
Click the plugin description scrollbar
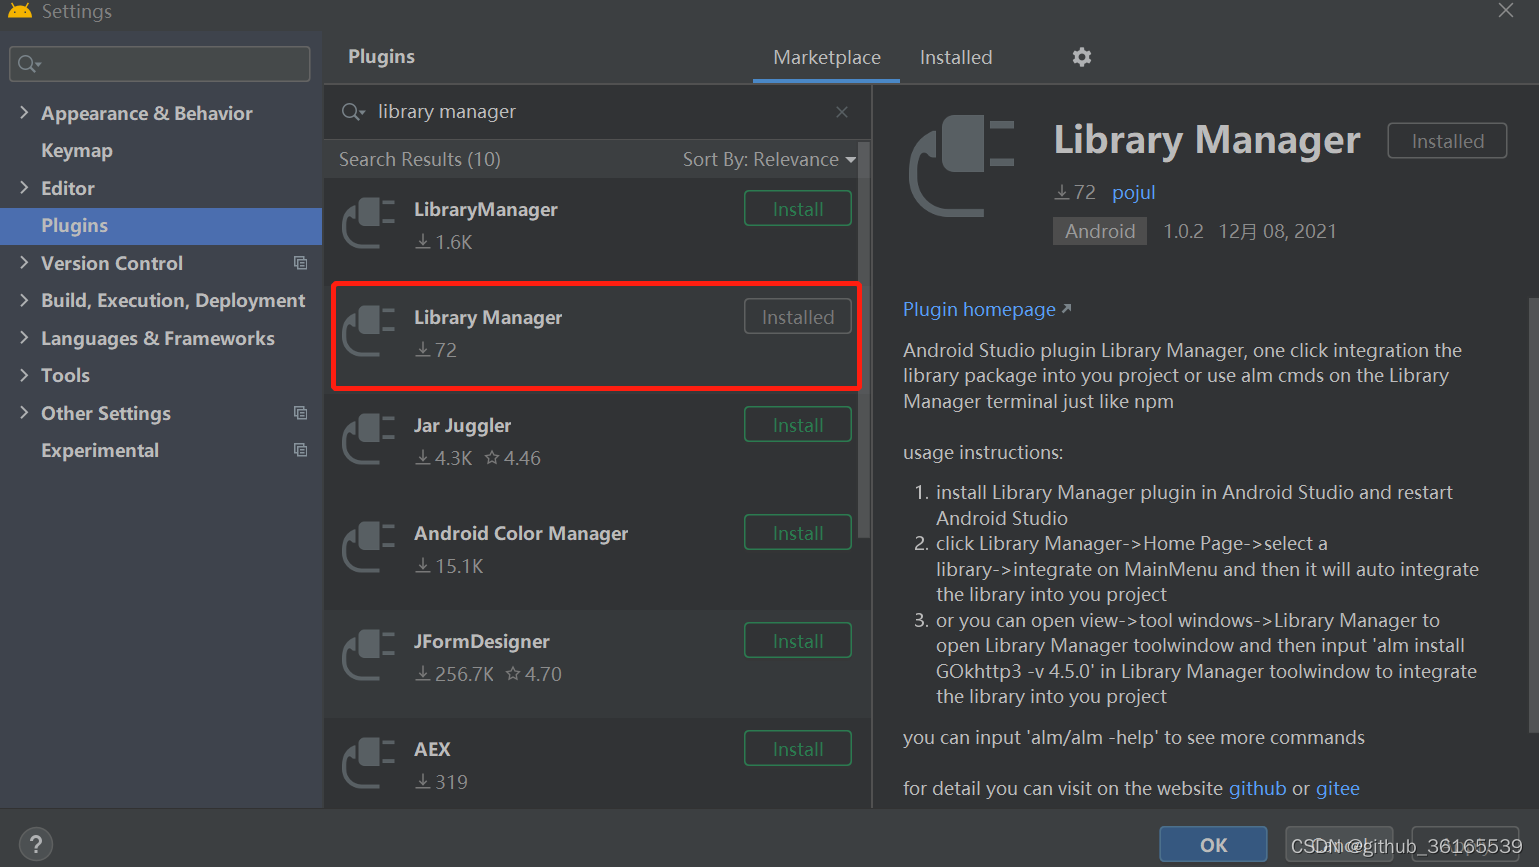(x=1533, y=515)
